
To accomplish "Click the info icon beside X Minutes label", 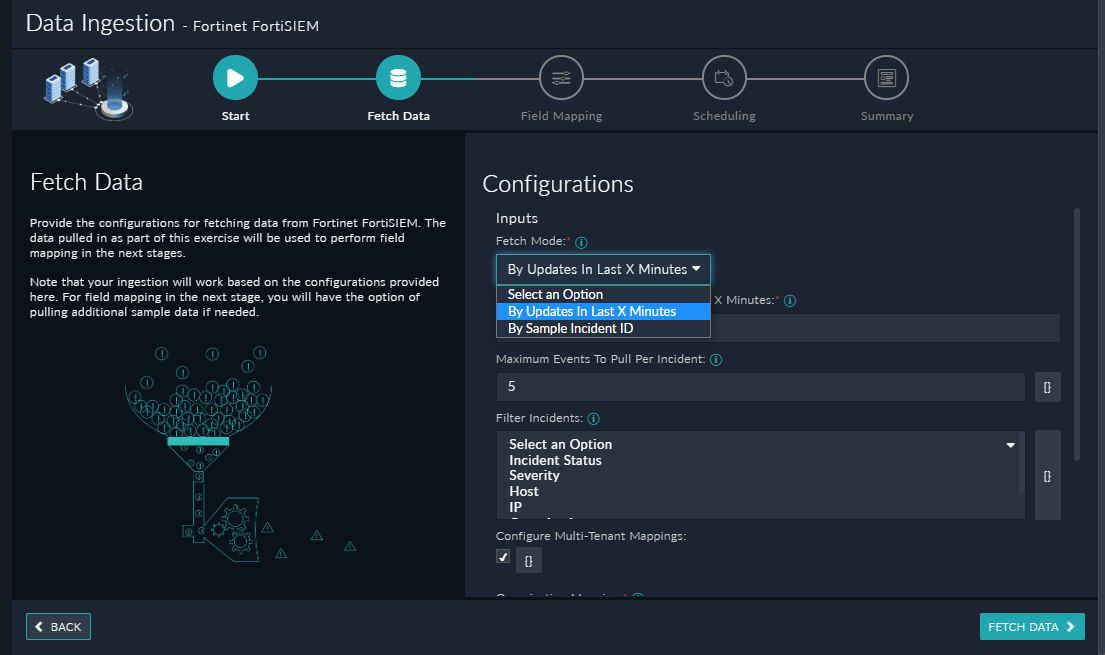I will pyautogui.click(x=790, y=301).
